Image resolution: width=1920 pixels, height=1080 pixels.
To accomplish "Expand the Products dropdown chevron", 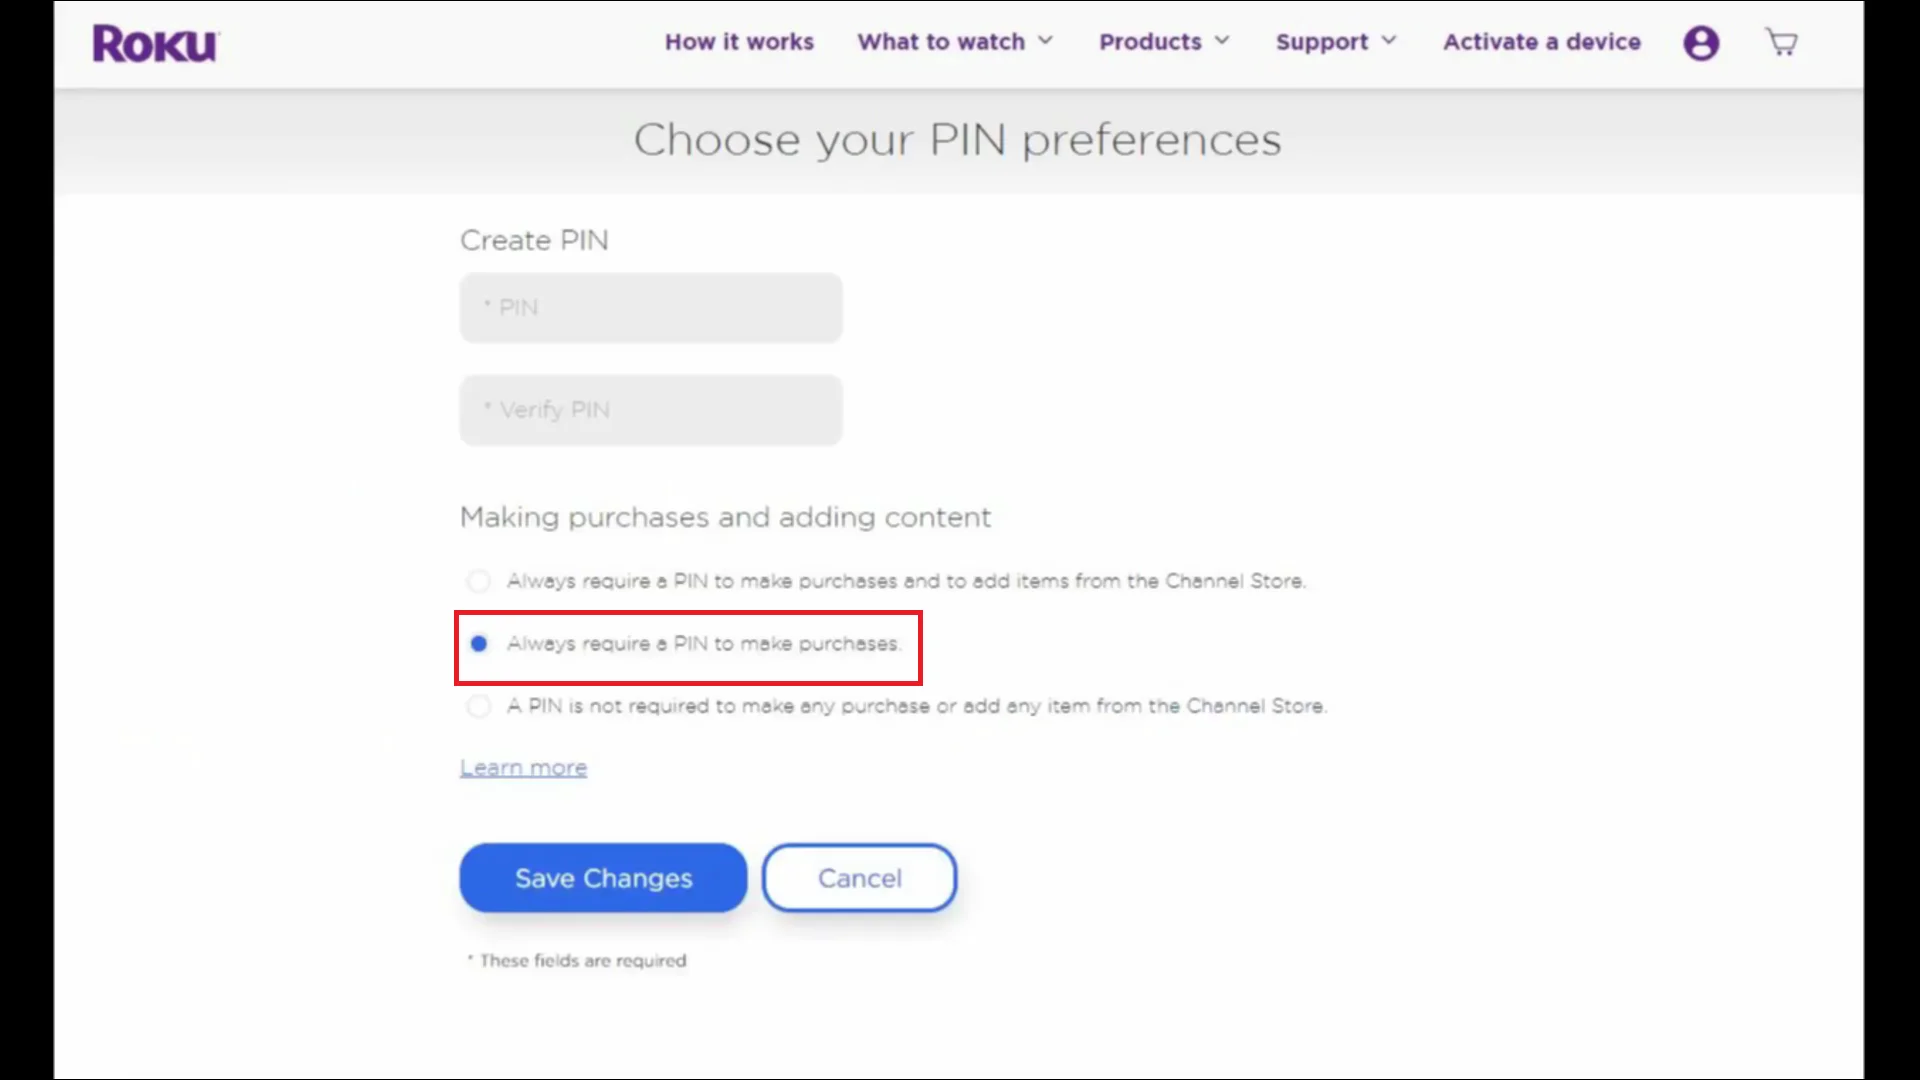I will [1222, 41].
